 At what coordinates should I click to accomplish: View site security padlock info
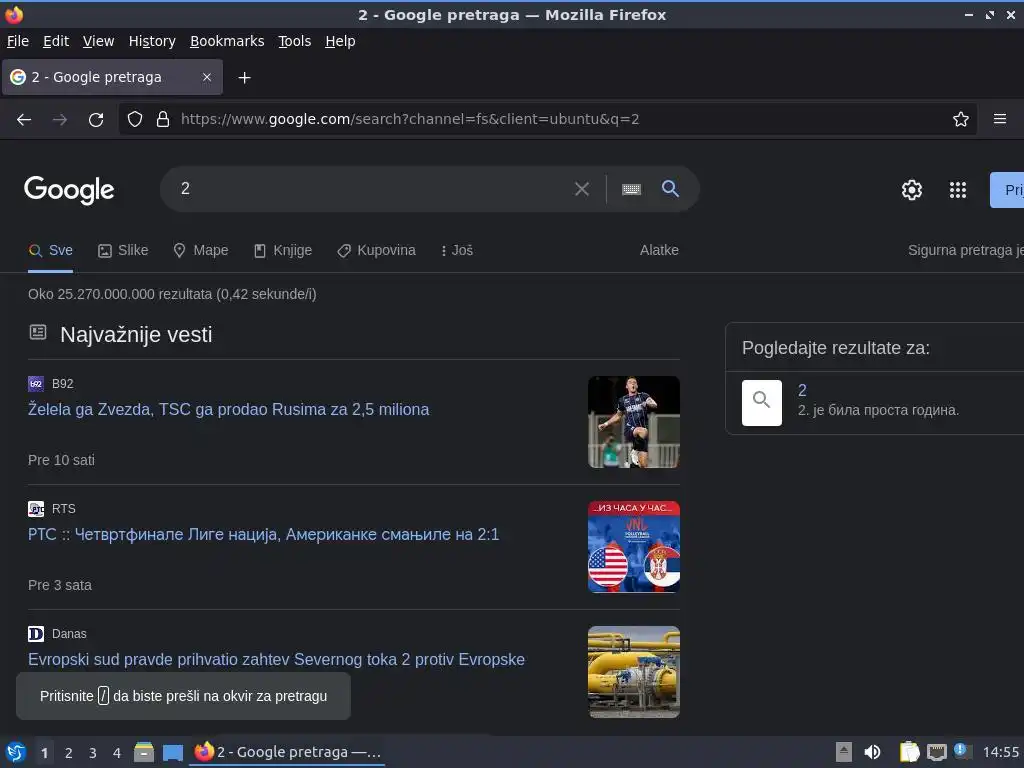[x=163, y=119]
